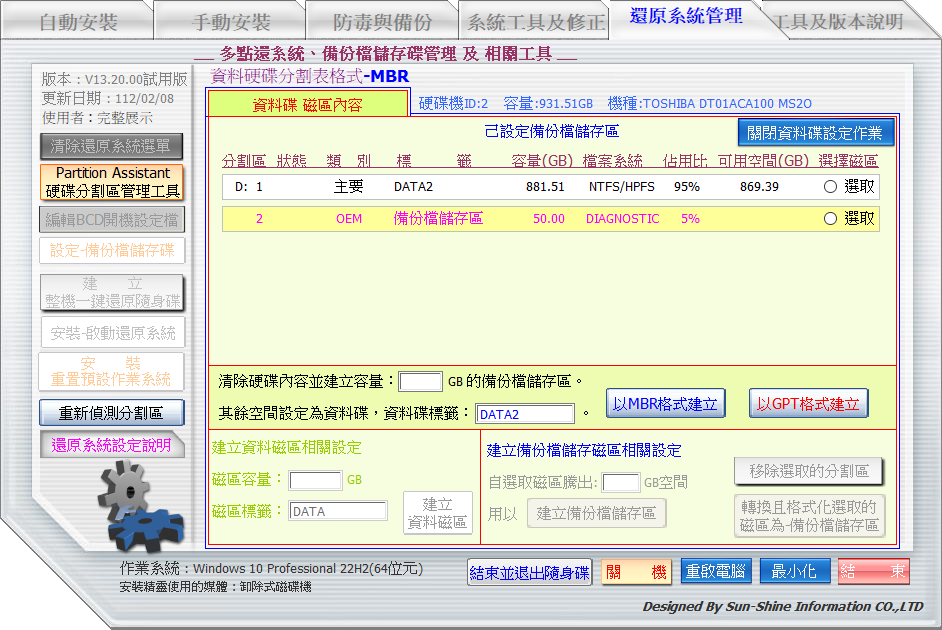This screenshot has width=942, height=630.
Task: Click 重新偵測分割區 button
Action: coord(112,412)
